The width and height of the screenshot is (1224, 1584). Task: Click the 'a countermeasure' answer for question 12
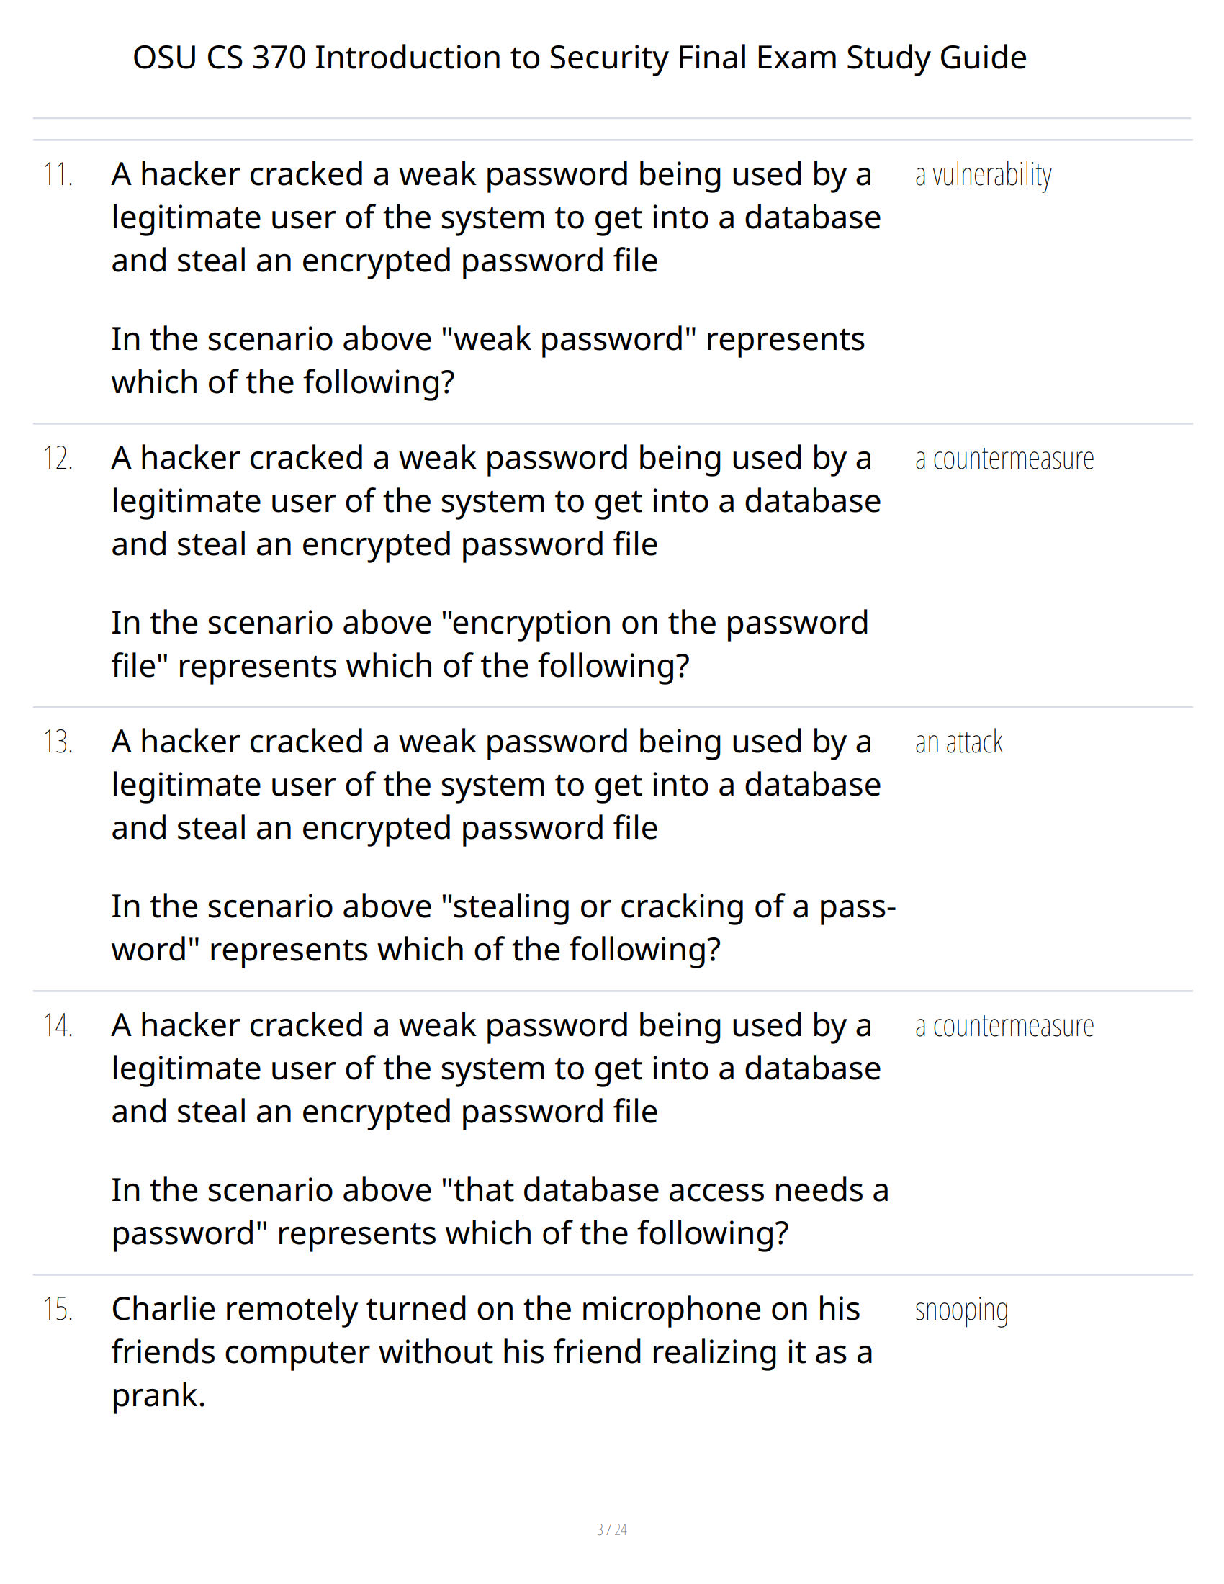(1004, 459)
